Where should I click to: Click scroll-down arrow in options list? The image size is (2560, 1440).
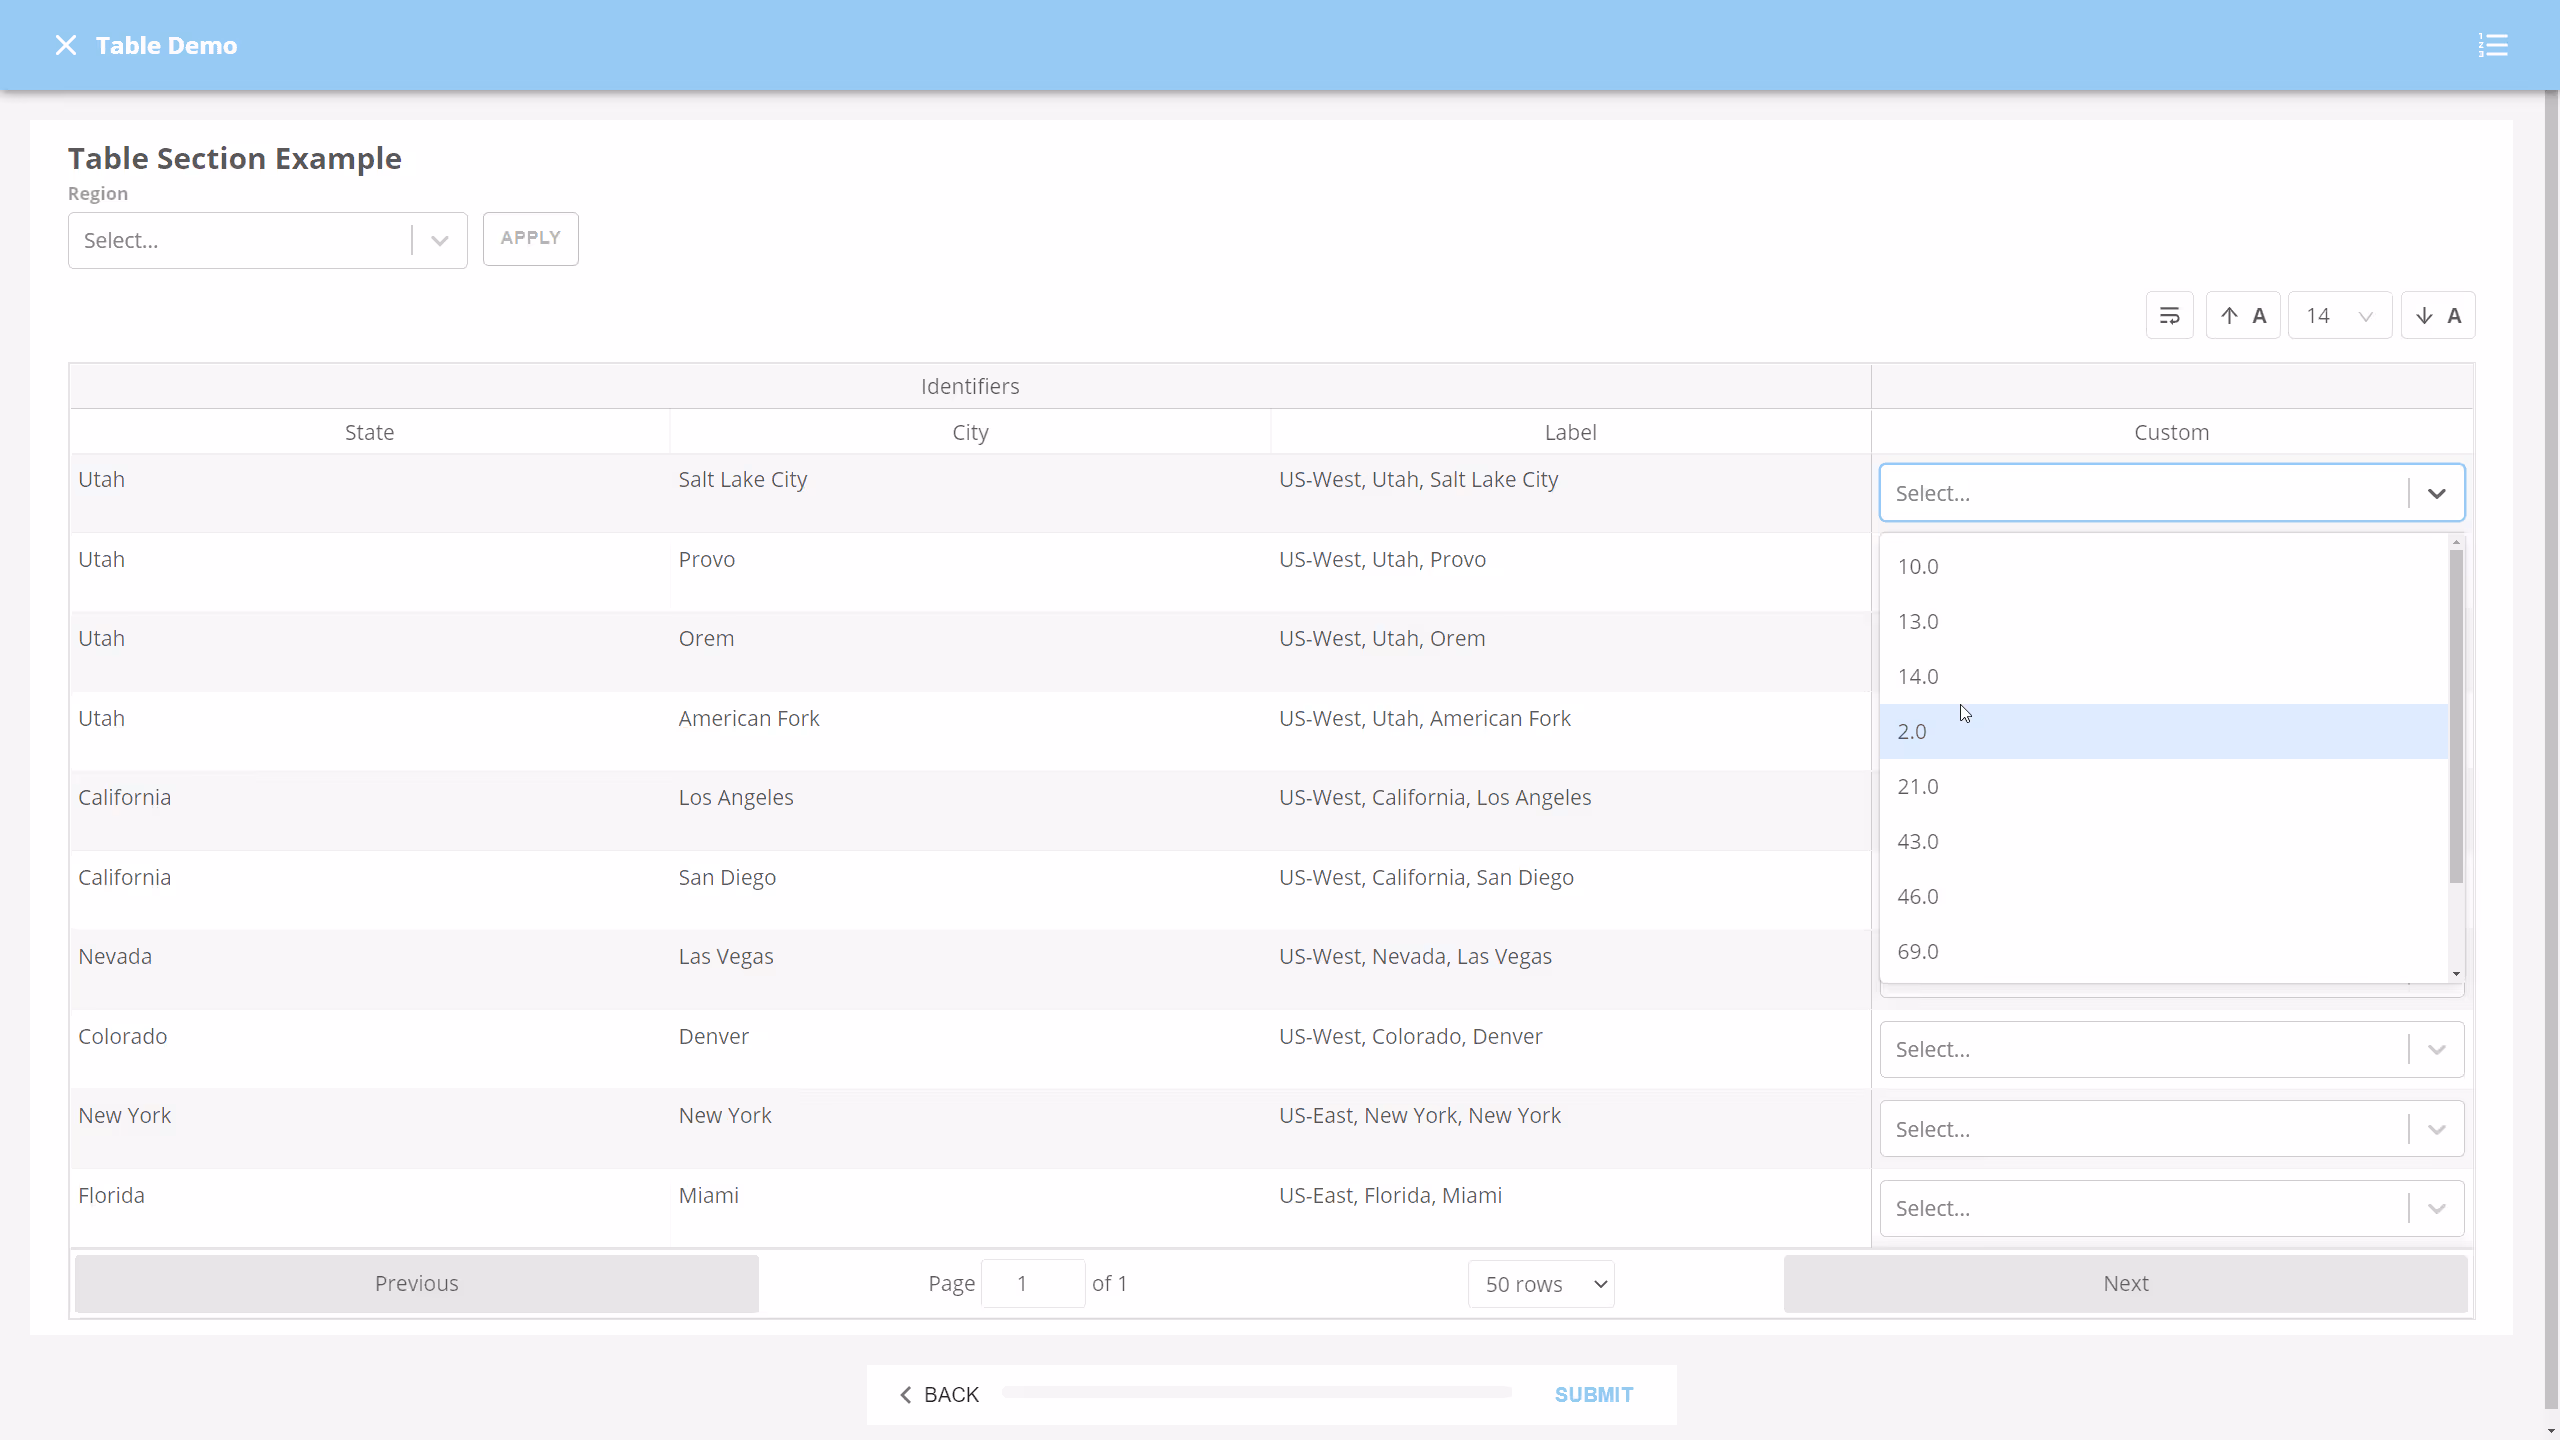coord(2456,974)
